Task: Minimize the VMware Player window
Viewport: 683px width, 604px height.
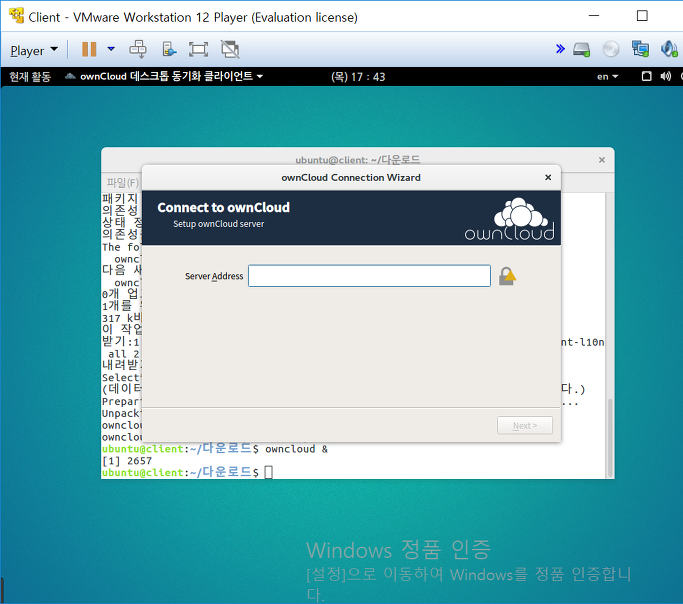Action: point(594,16)
